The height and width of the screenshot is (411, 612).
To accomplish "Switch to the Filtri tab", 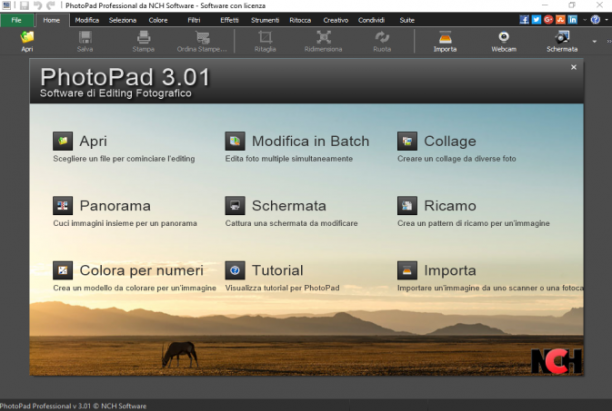I will [x=194, y=20].
